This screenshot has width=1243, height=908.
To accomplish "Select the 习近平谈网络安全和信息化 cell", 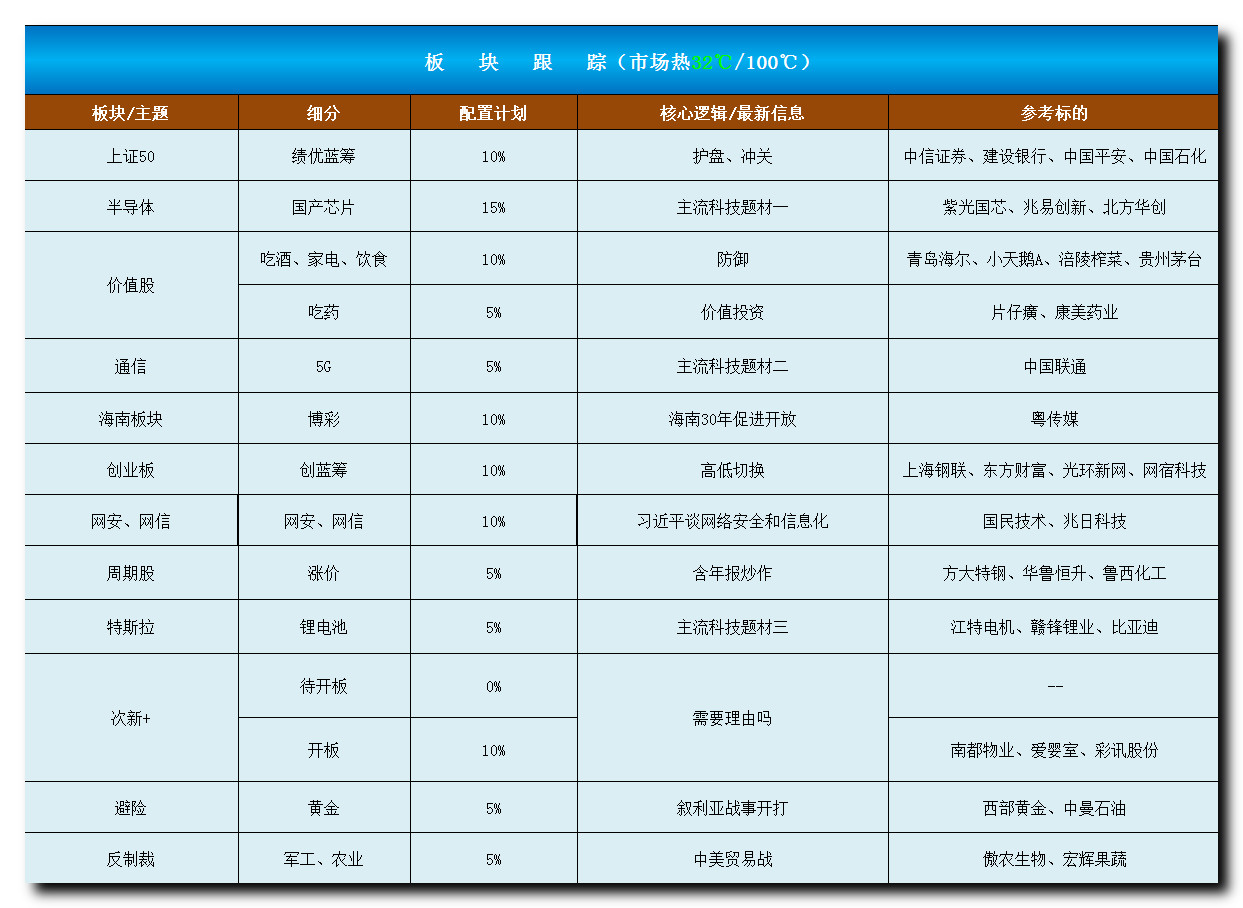I will 732,521.
